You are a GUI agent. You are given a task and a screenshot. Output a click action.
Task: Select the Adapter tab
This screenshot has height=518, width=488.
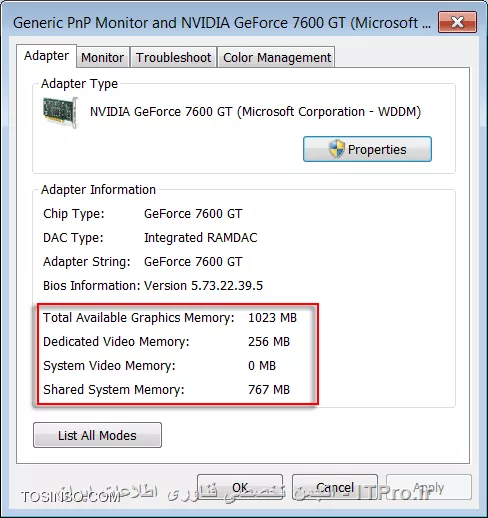[46, 56]
